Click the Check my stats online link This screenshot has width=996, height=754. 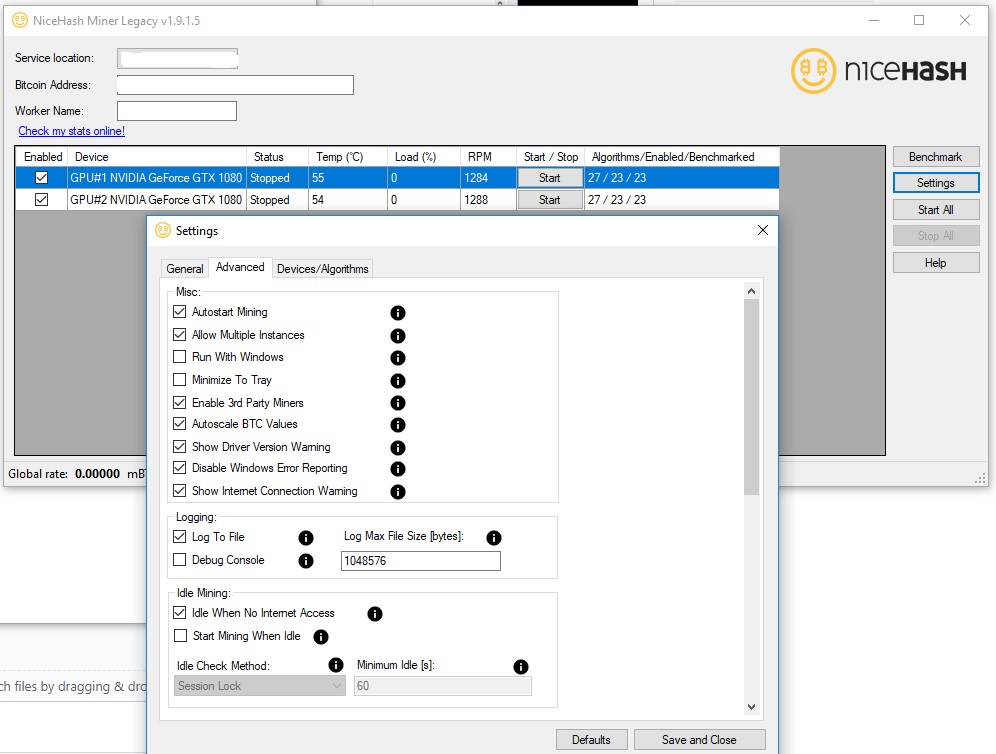(x=70, y=131)
